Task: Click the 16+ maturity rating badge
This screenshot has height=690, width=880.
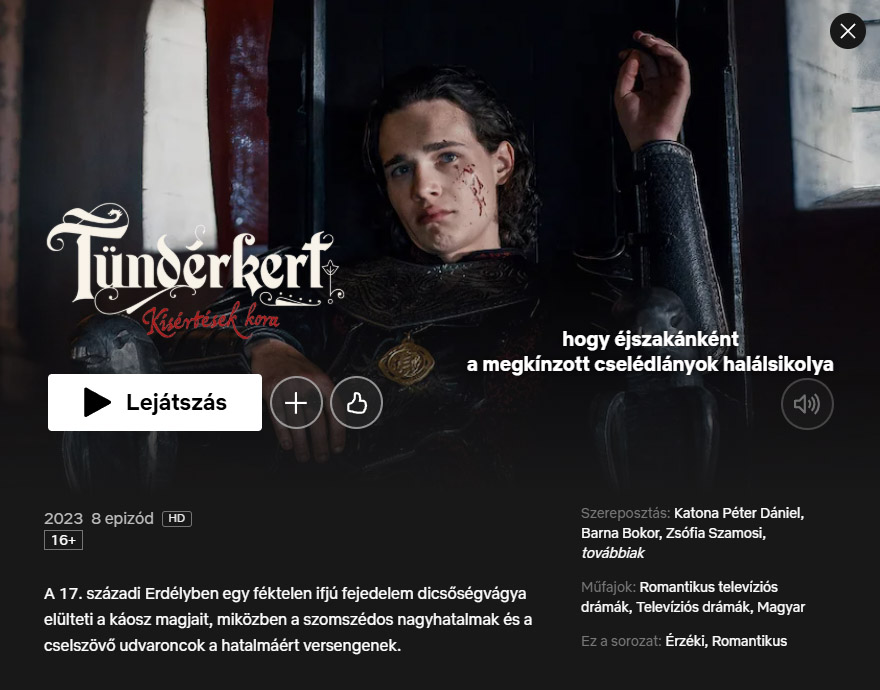Action: coord(63,540)
